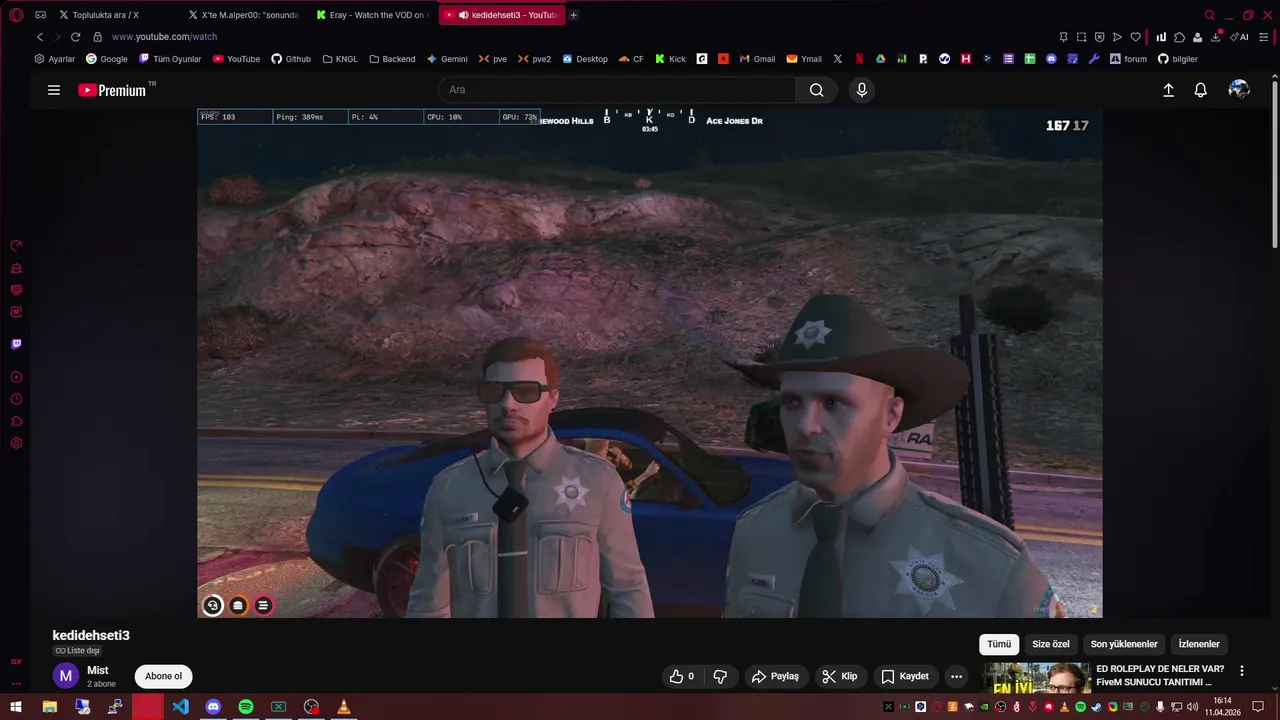The image size is (1280, 720).
Task: Open the account avatar menu
Action: click(1239, 90)
